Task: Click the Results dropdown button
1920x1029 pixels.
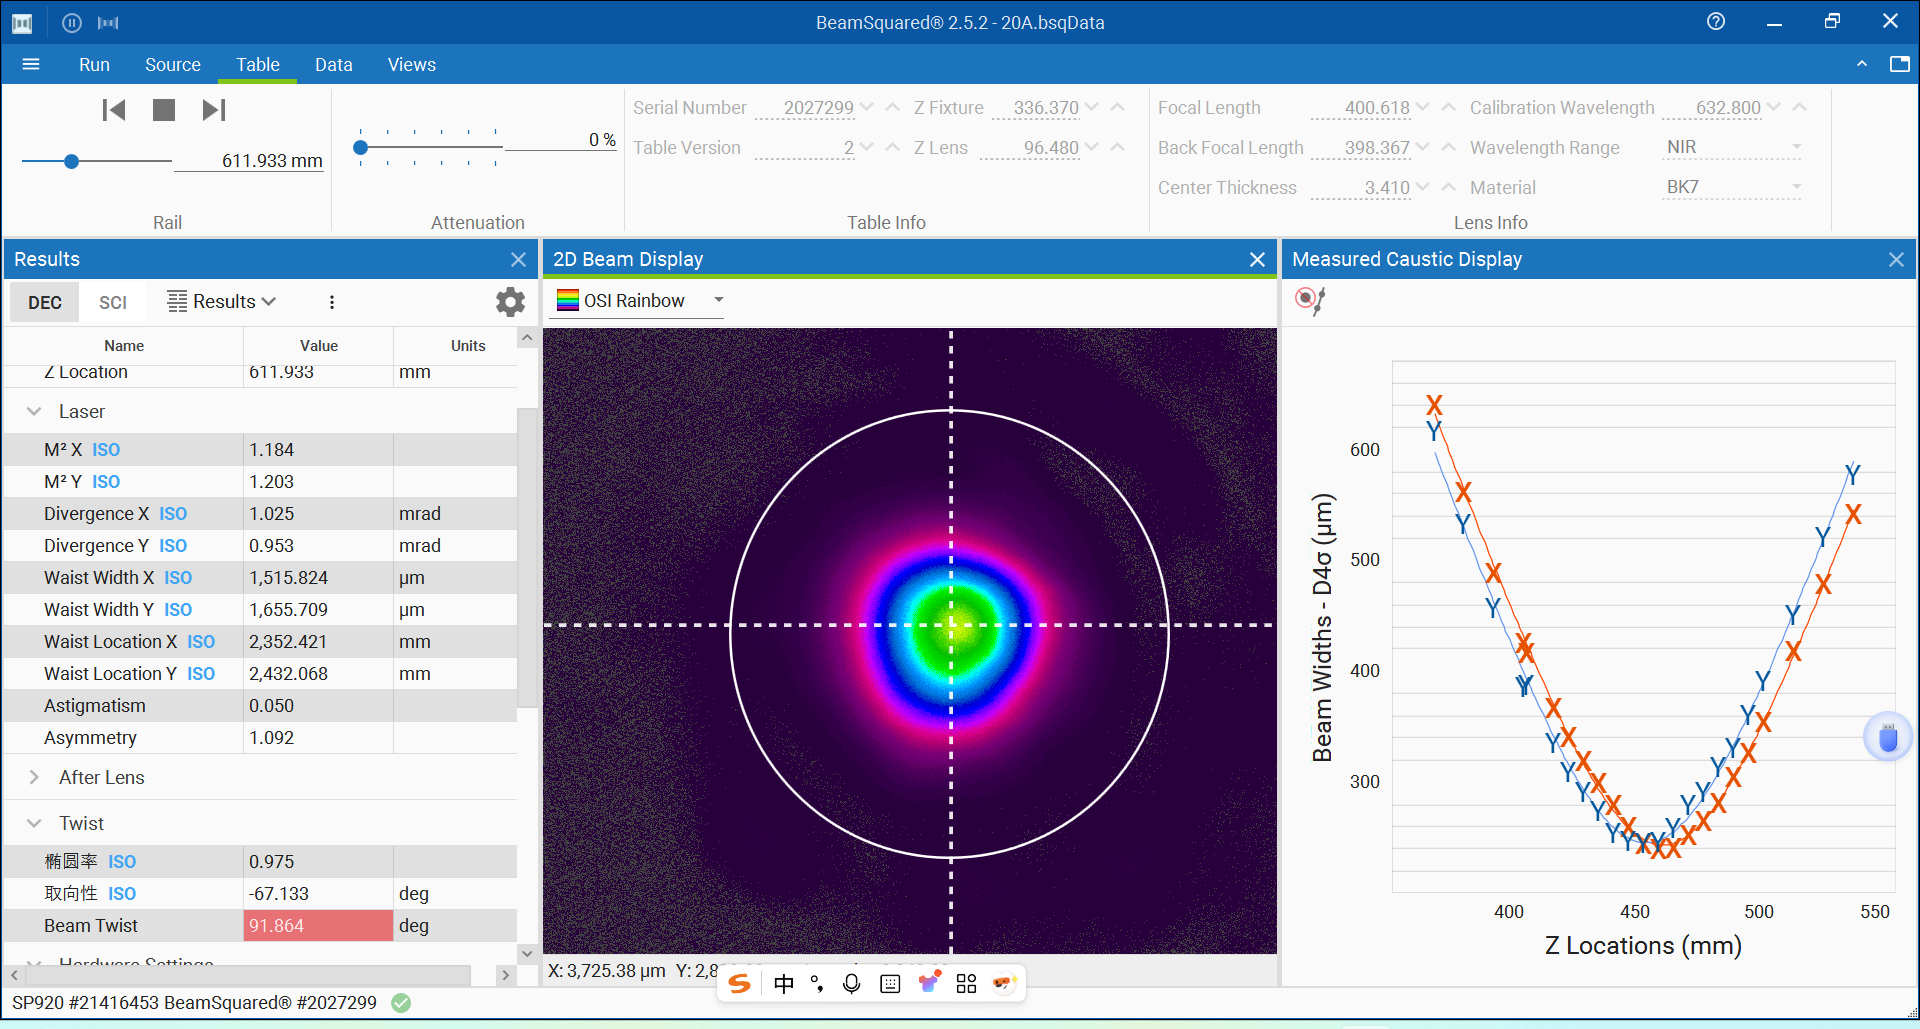Action: [x=222, y=302]
